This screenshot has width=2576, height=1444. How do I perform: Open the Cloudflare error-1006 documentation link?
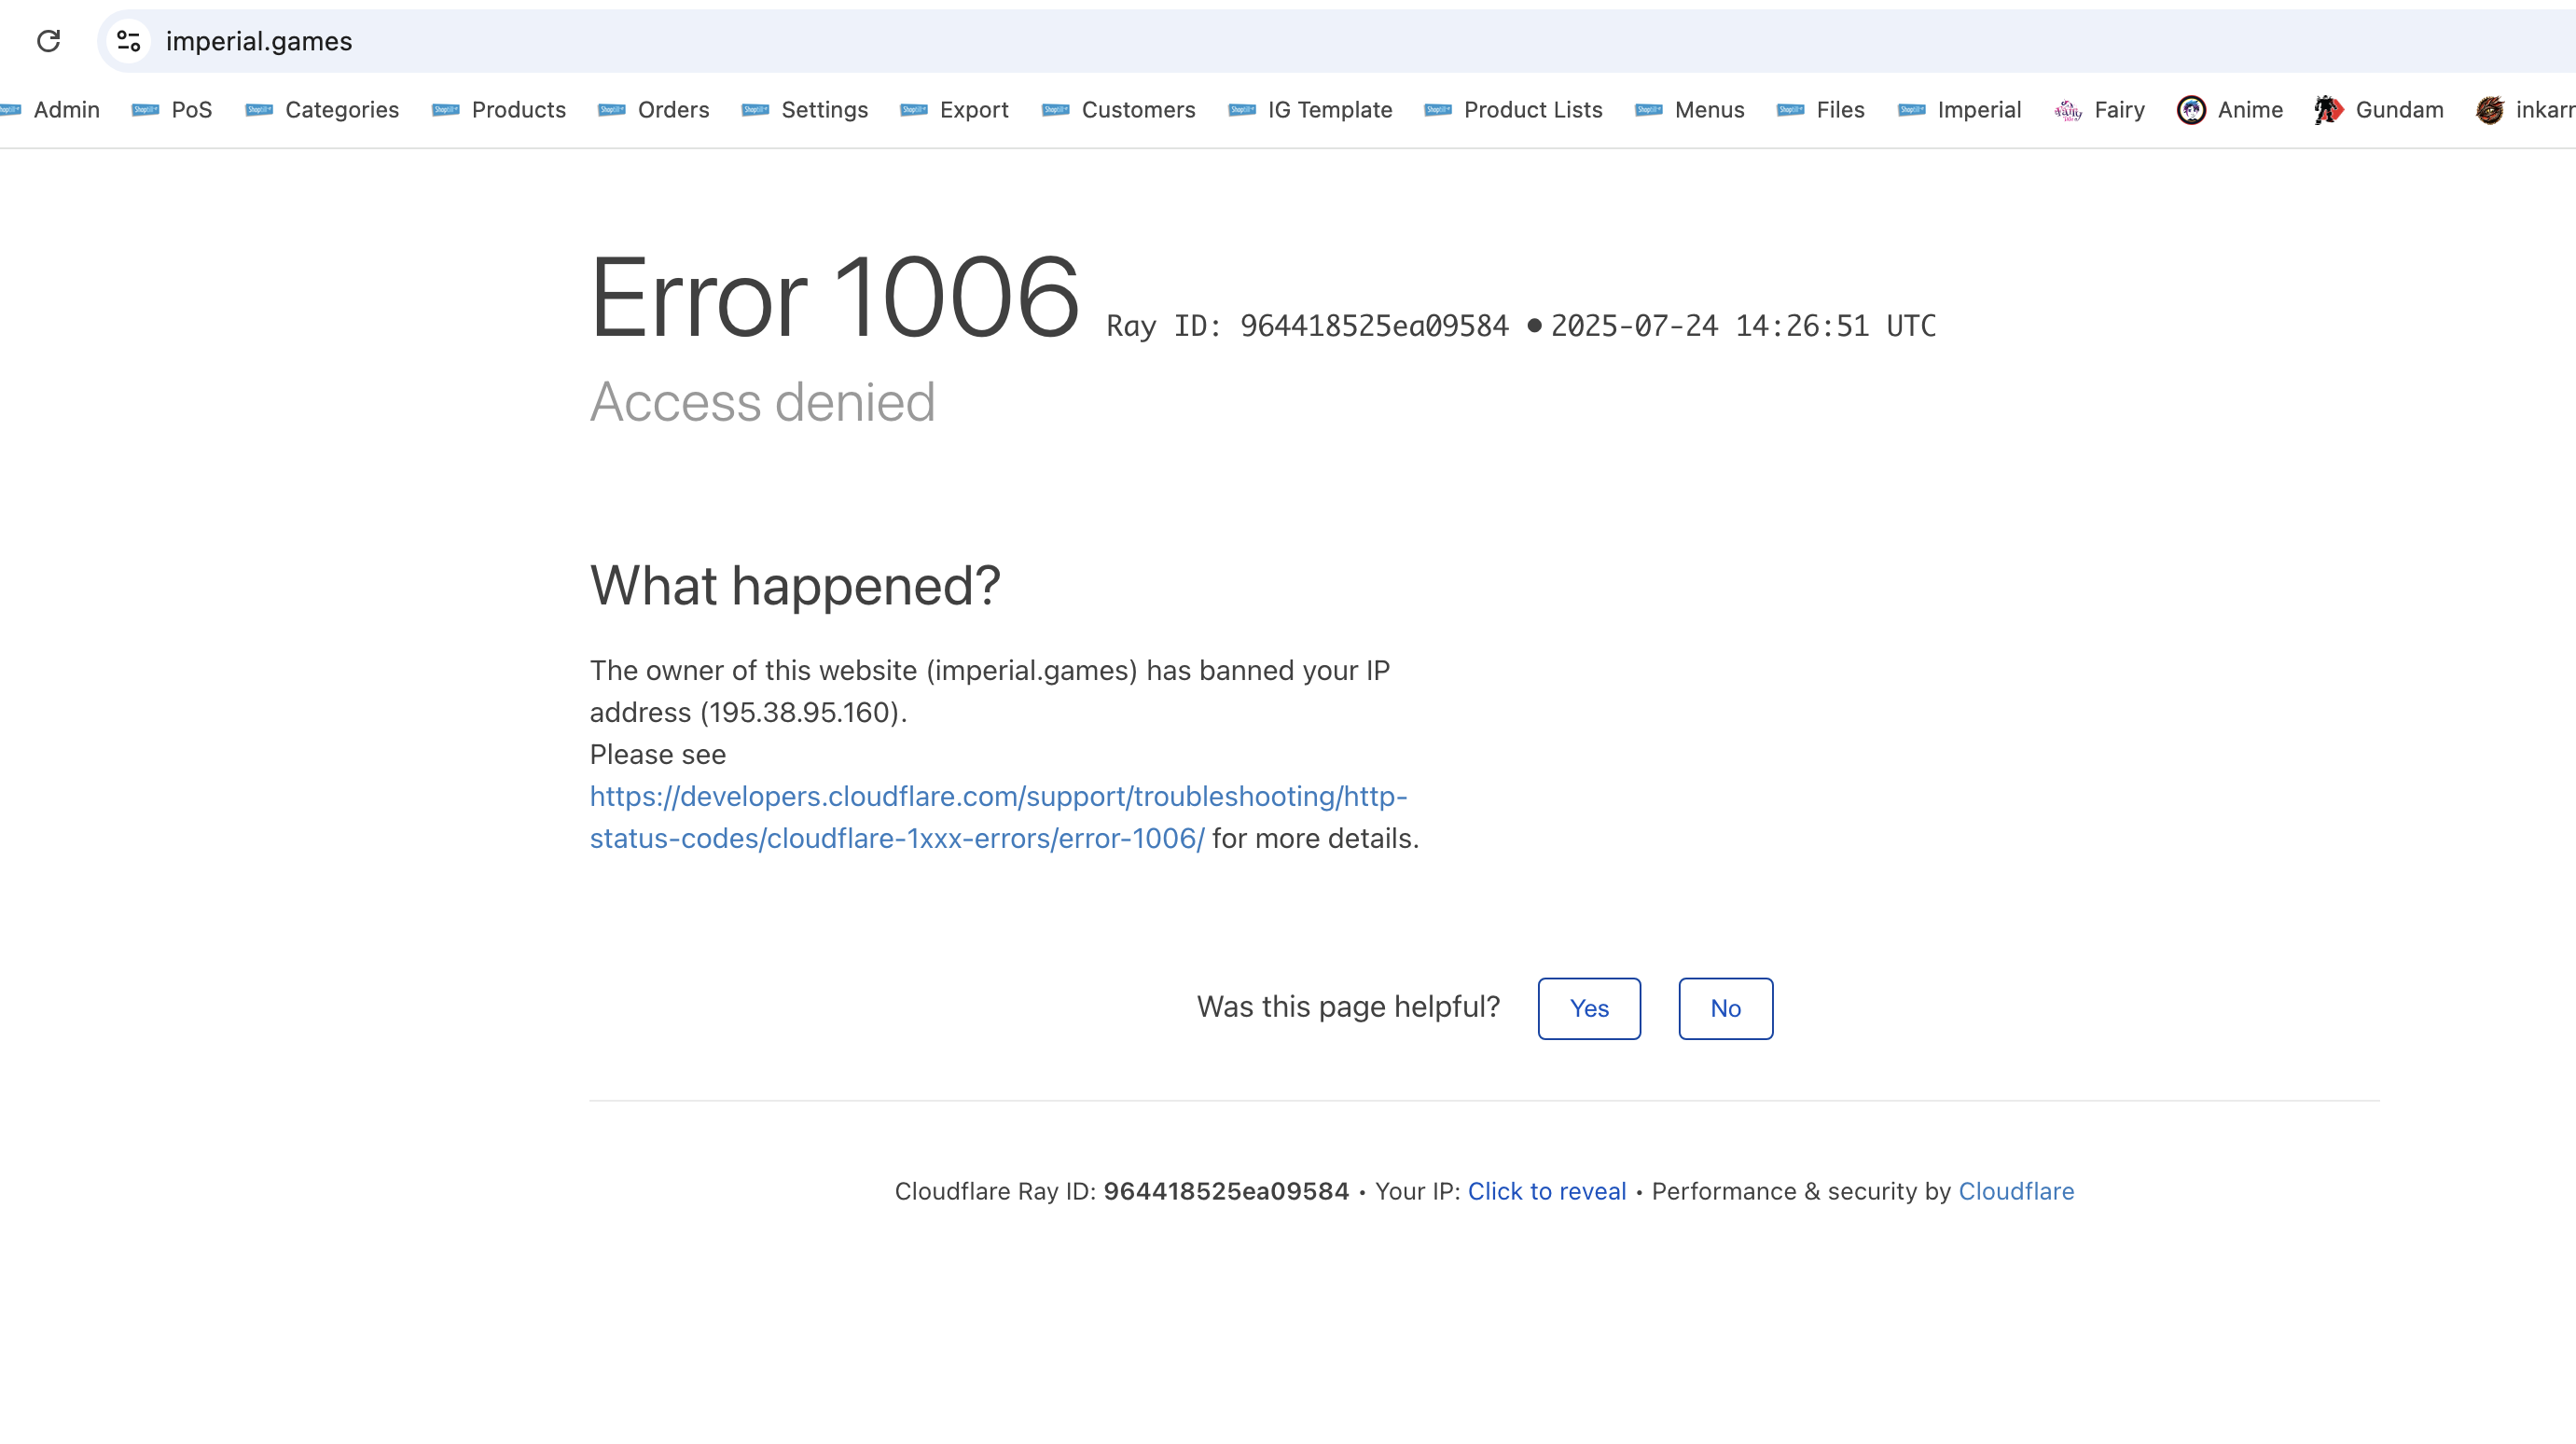[x=997, y=797]
